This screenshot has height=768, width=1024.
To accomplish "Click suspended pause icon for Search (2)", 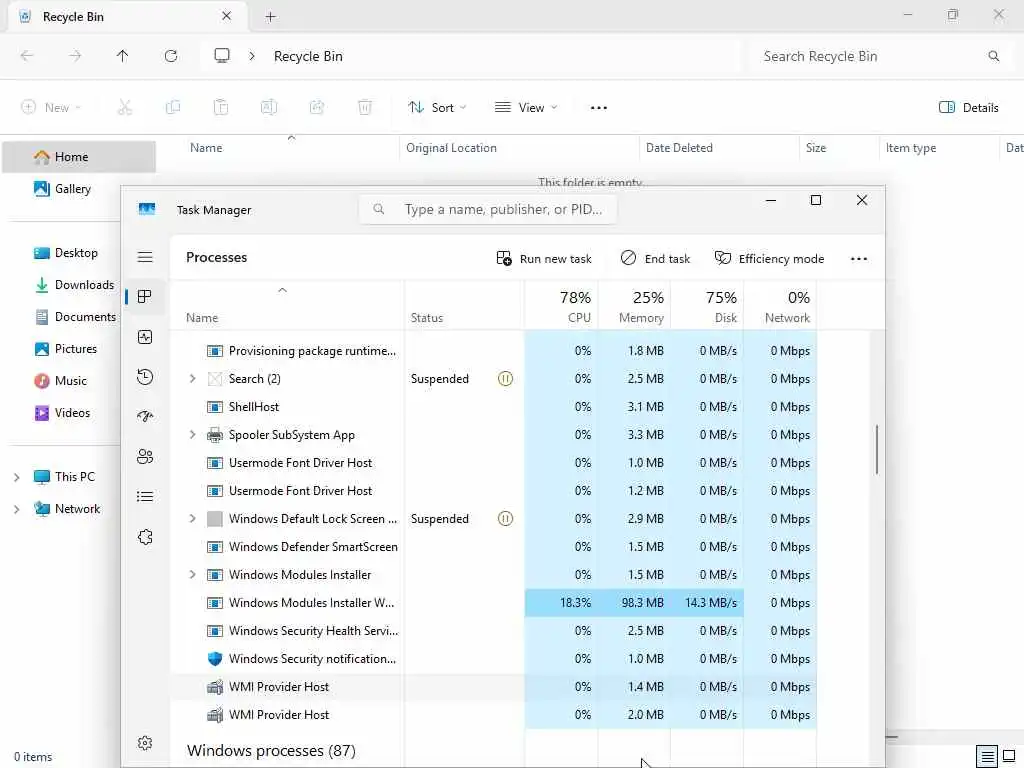I will [505, 379].
